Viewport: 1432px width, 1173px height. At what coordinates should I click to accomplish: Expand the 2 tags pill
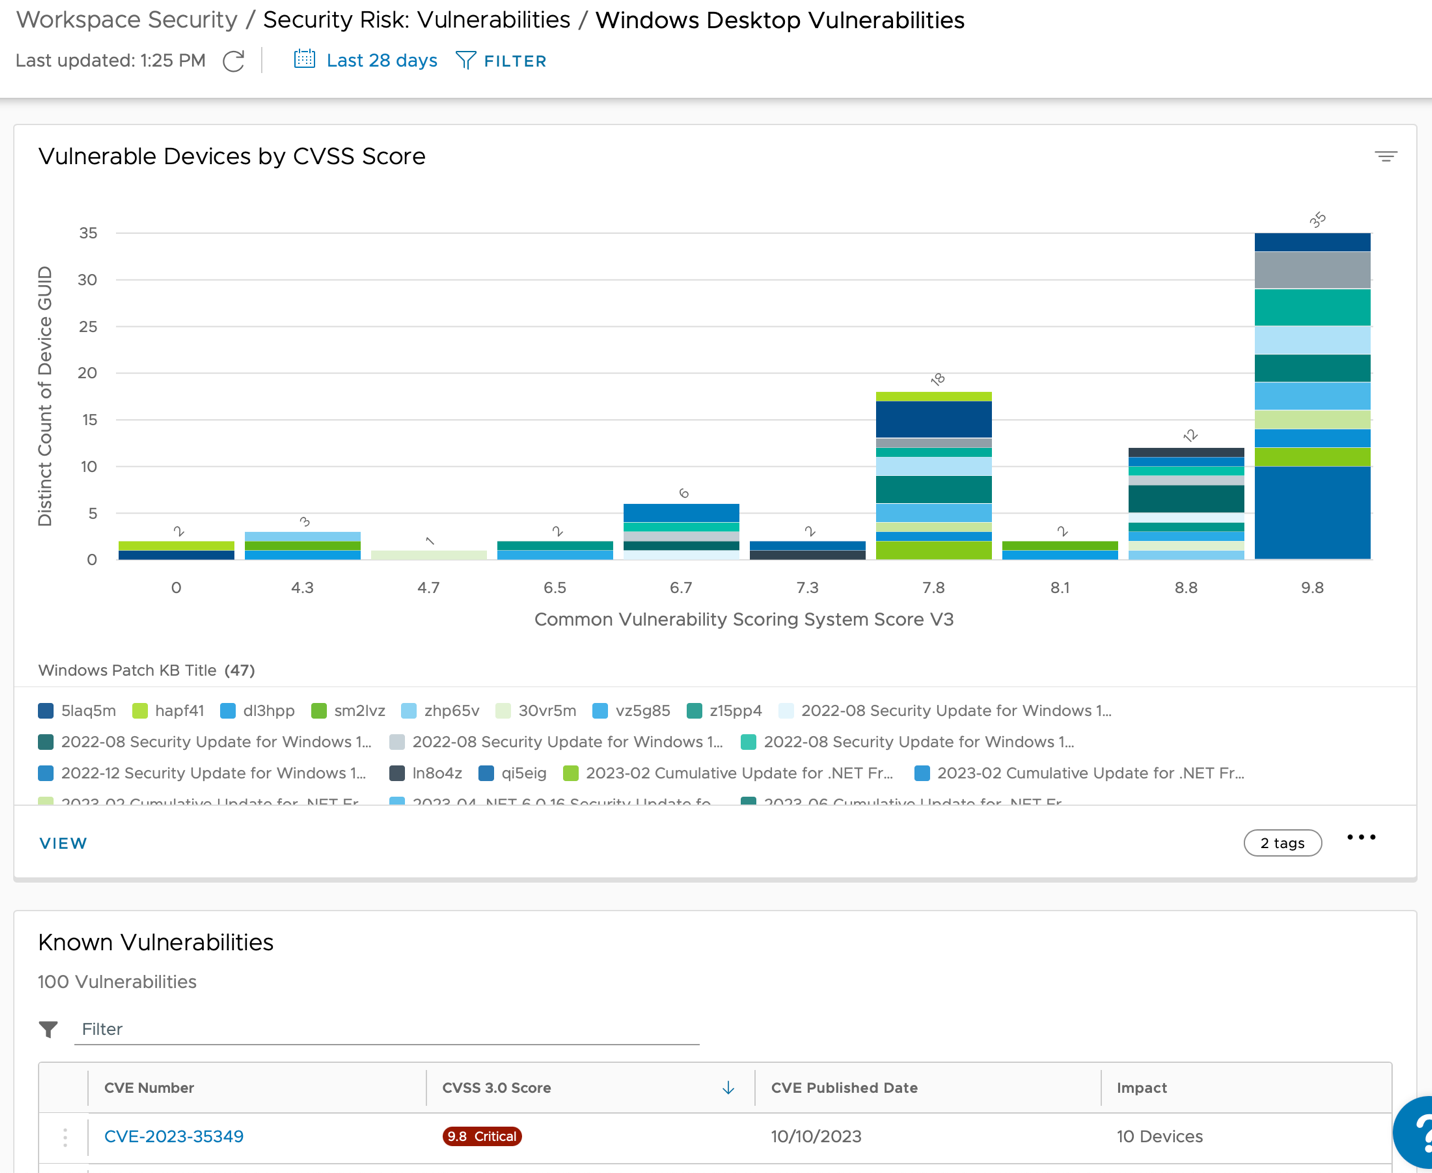click(1282, 843)
